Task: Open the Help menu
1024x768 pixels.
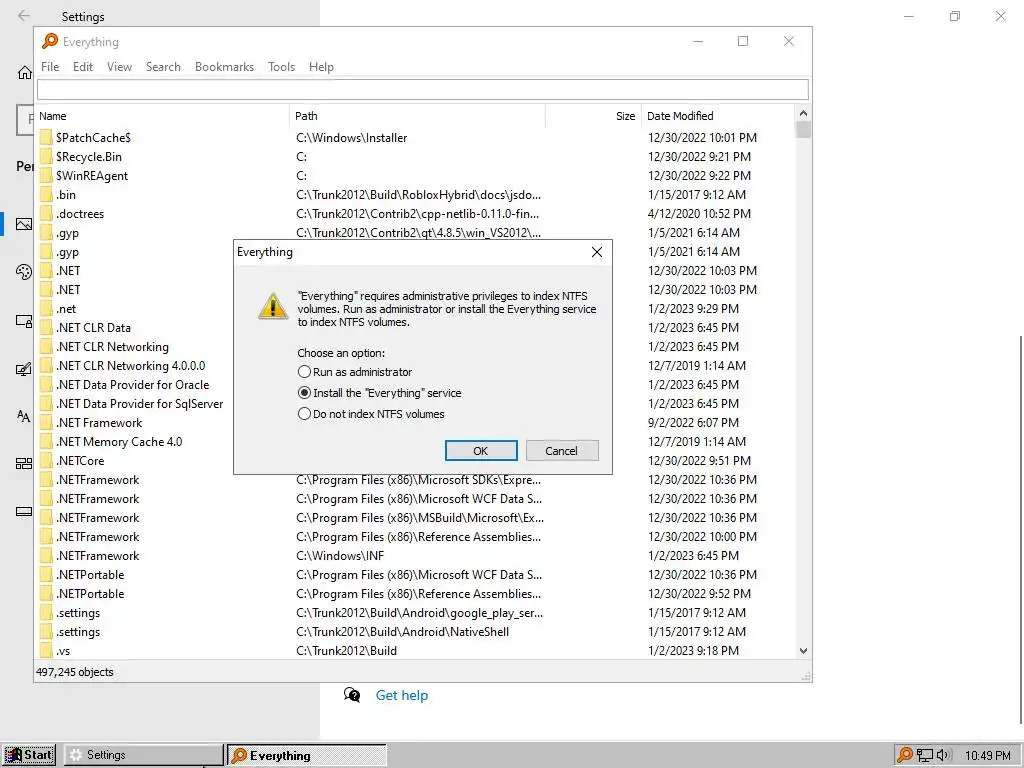Action: tap(321, 67)
